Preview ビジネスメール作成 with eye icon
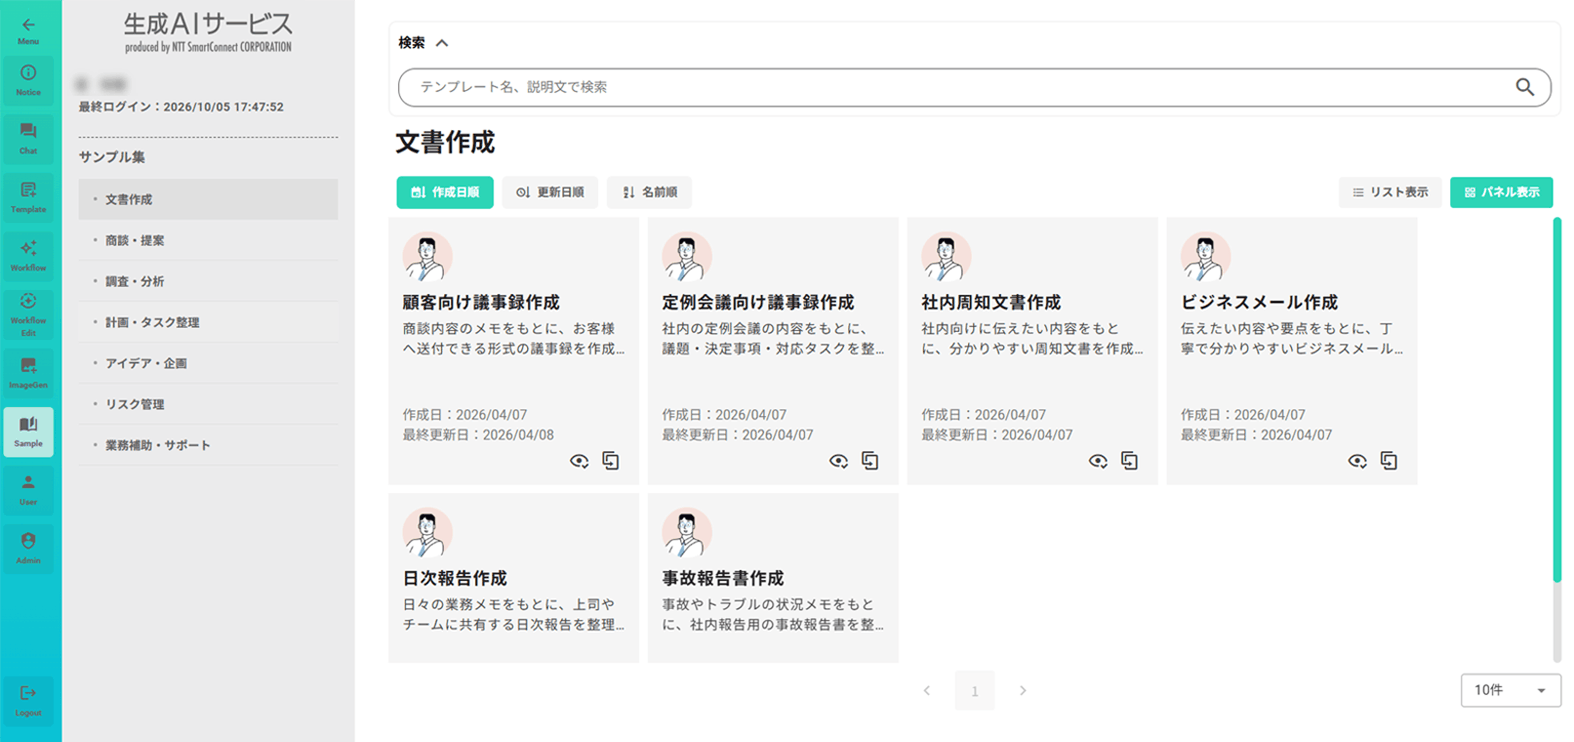The height and width of the screenshot is (742, 1574). 1357,461
